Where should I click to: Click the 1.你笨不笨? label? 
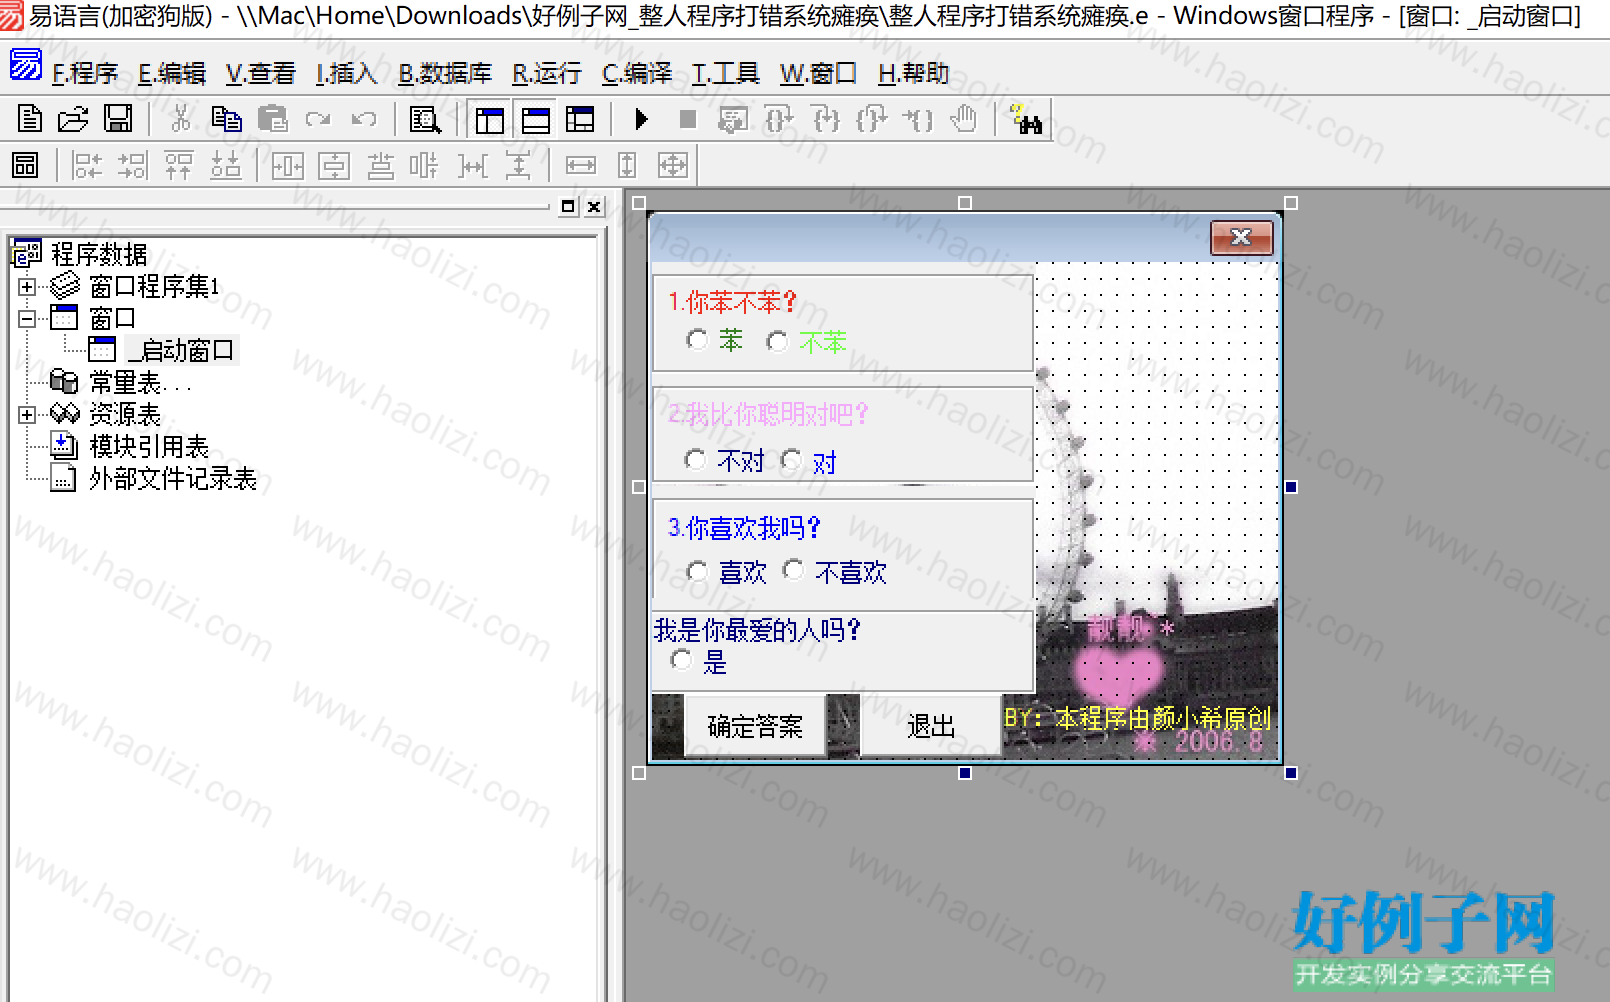pos(732,302)
